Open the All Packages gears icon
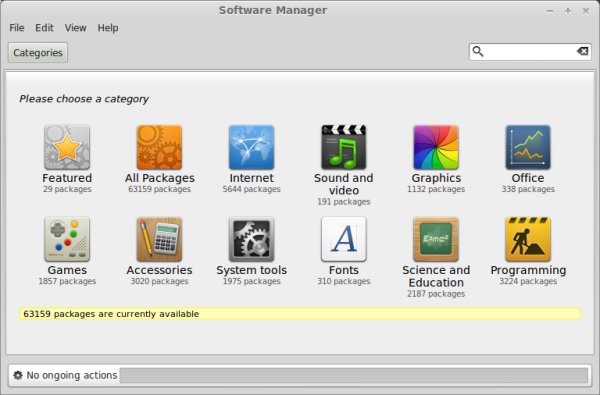The height and width of the screenshot is (395, 600). pos(159,147)
